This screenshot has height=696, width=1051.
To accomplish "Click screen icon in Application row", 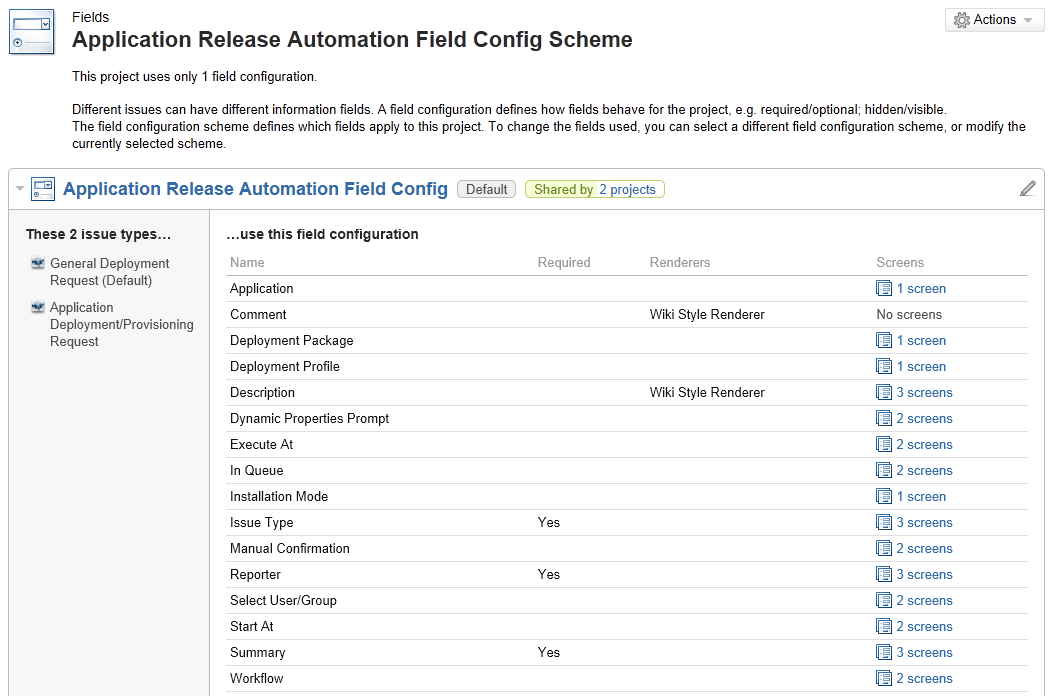I will coord(883,288).
